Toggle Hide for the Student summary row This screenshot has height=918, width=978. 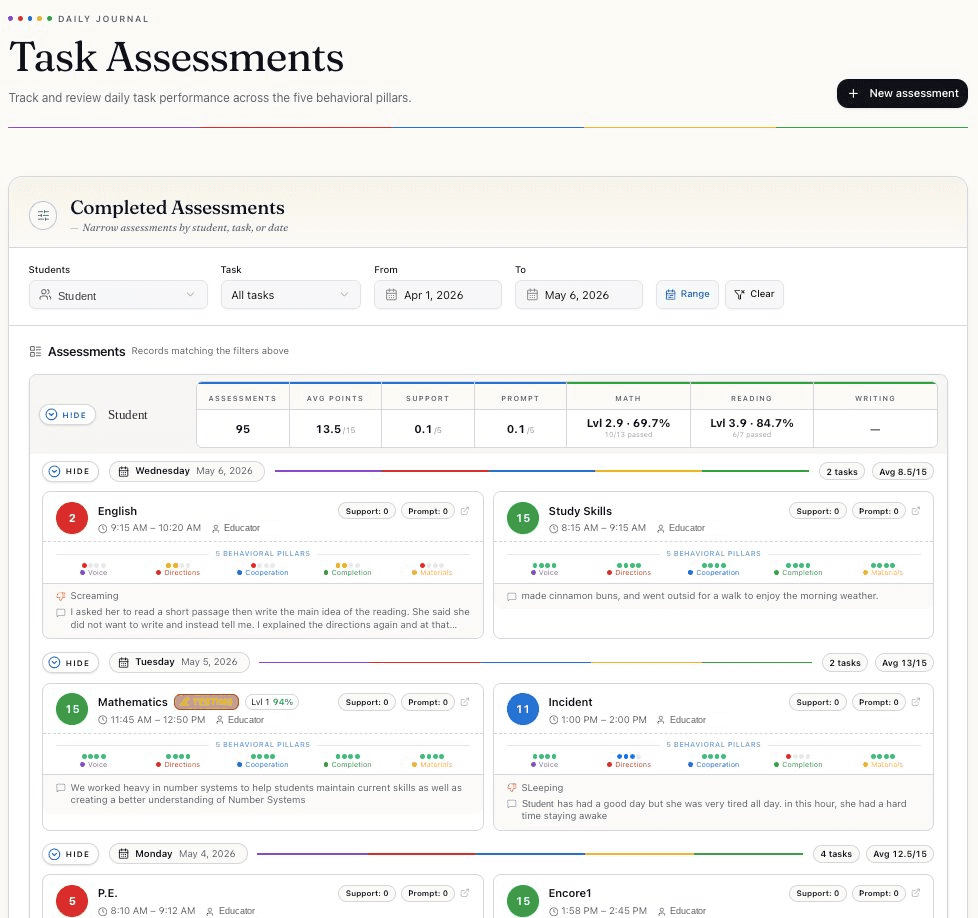67,415
